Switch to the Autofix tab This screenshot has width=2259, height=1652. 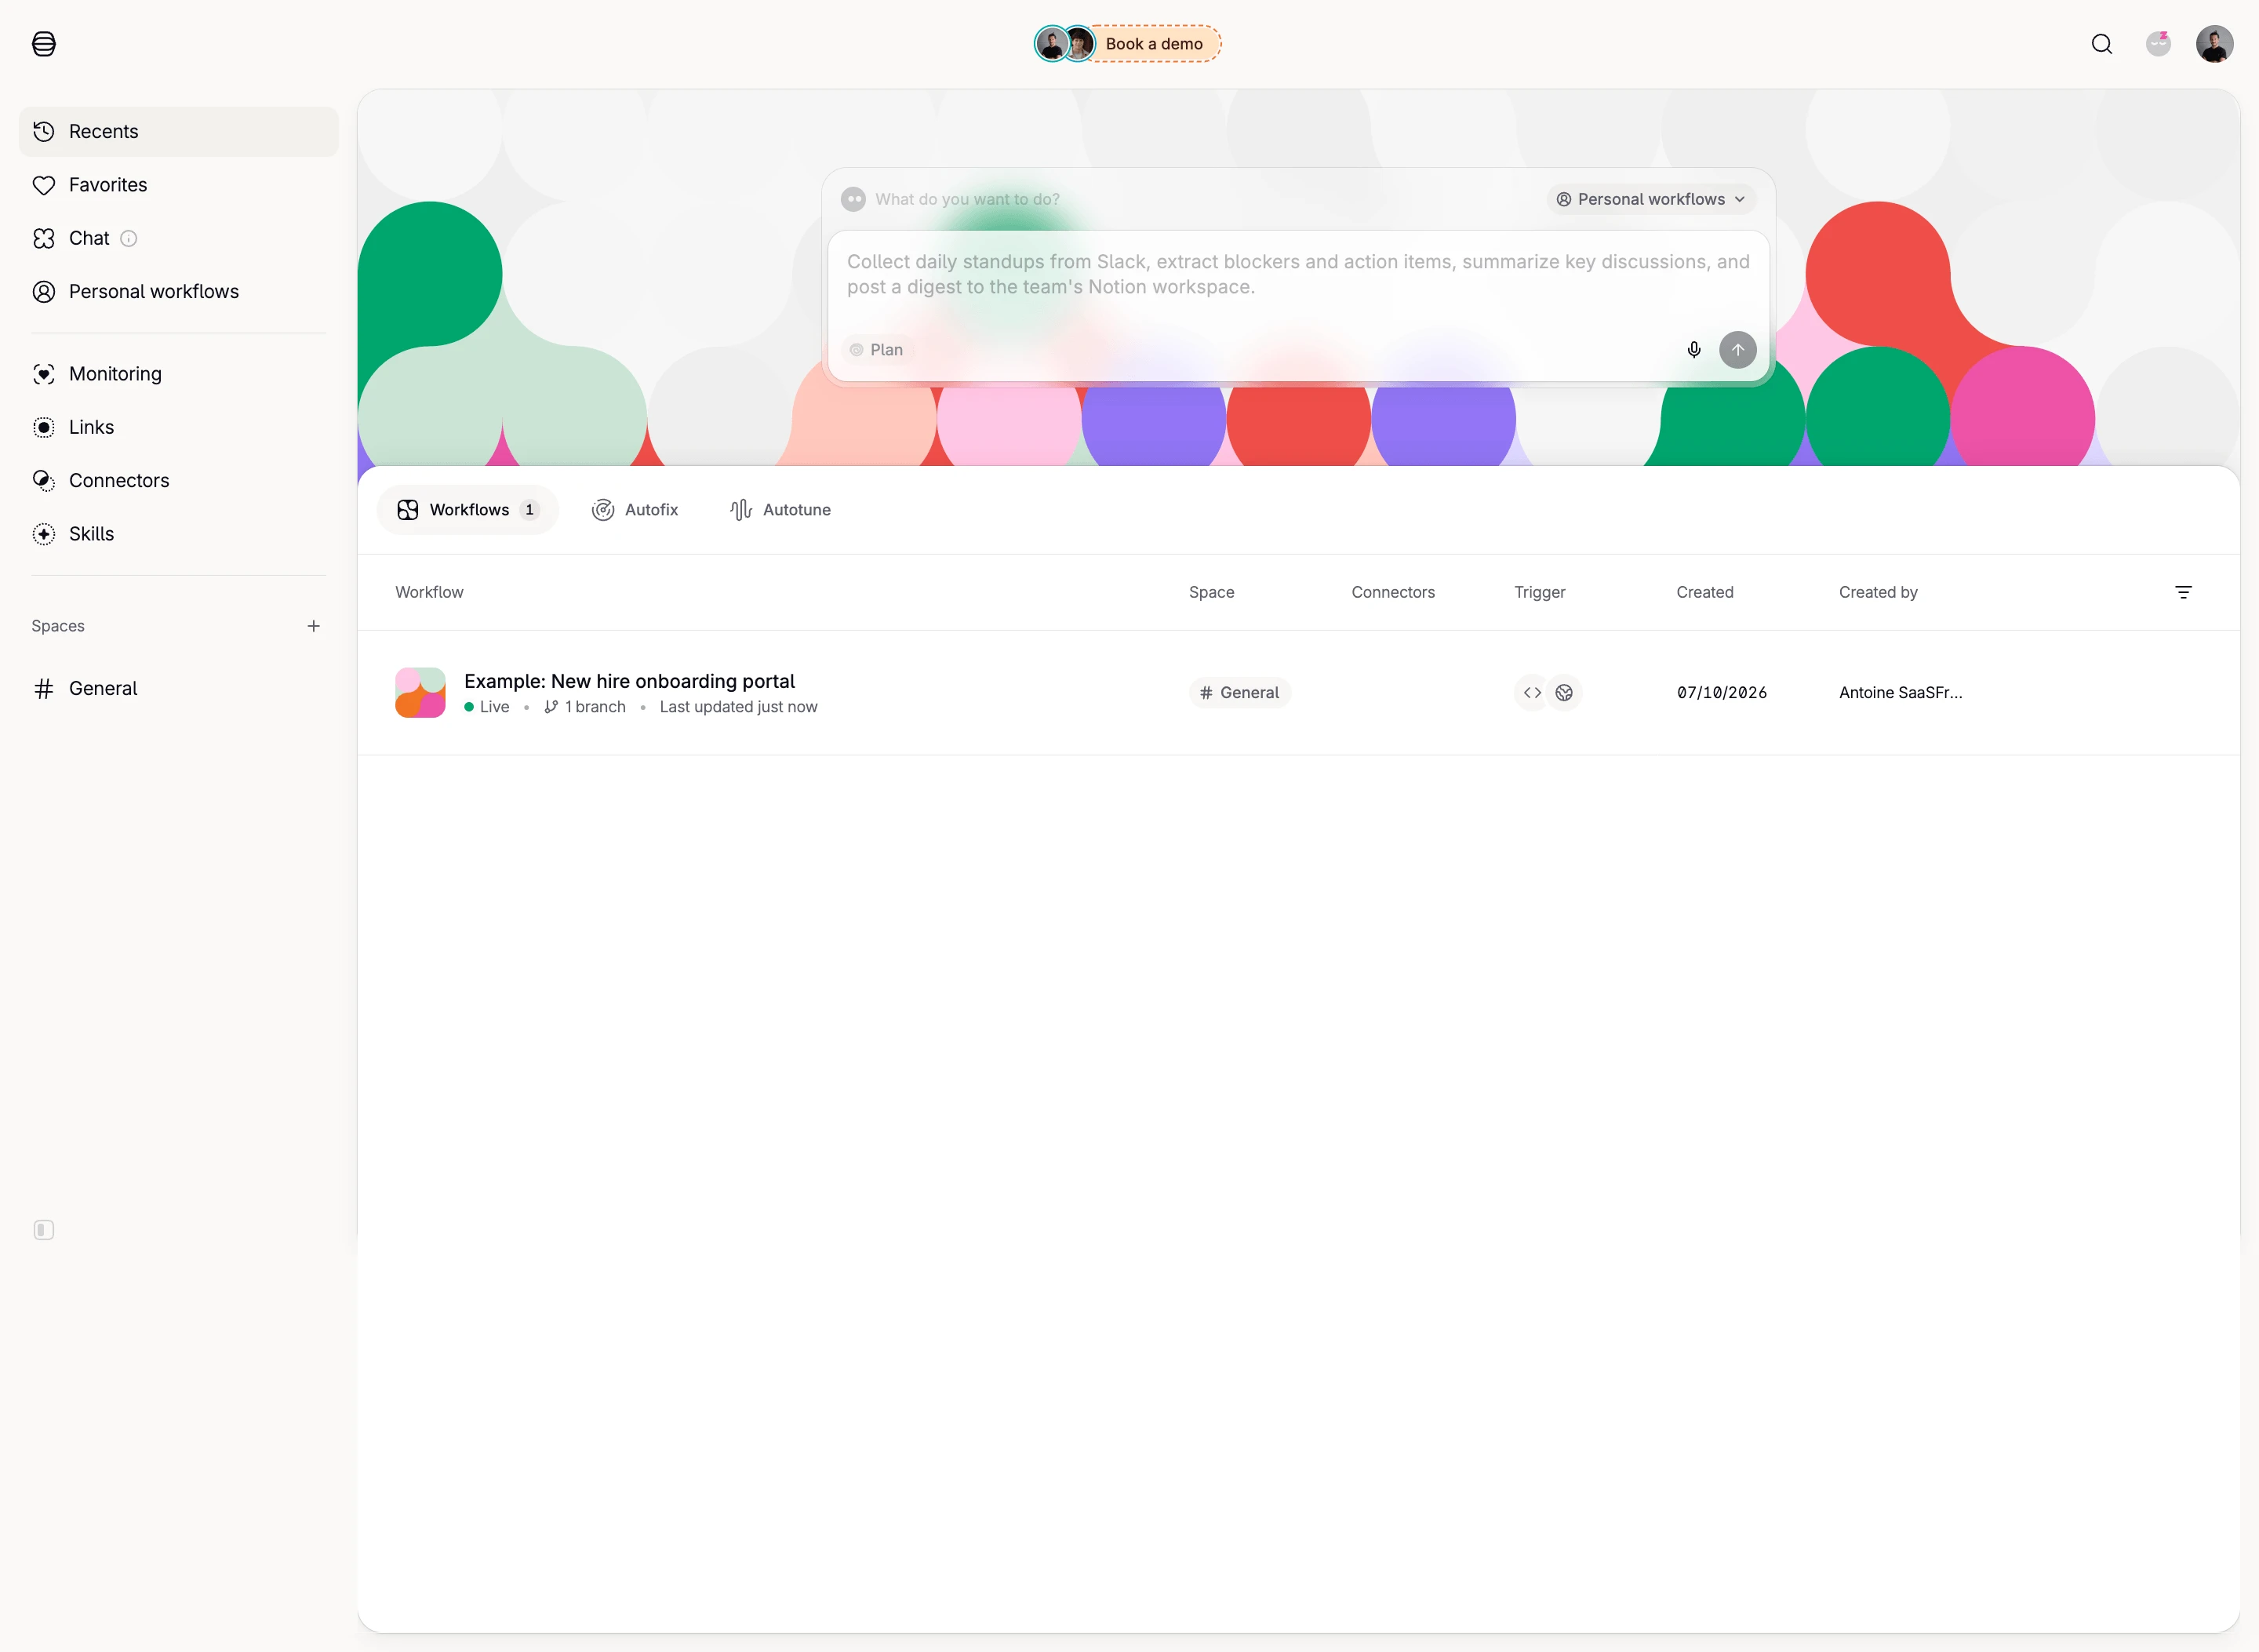(634, 510)
